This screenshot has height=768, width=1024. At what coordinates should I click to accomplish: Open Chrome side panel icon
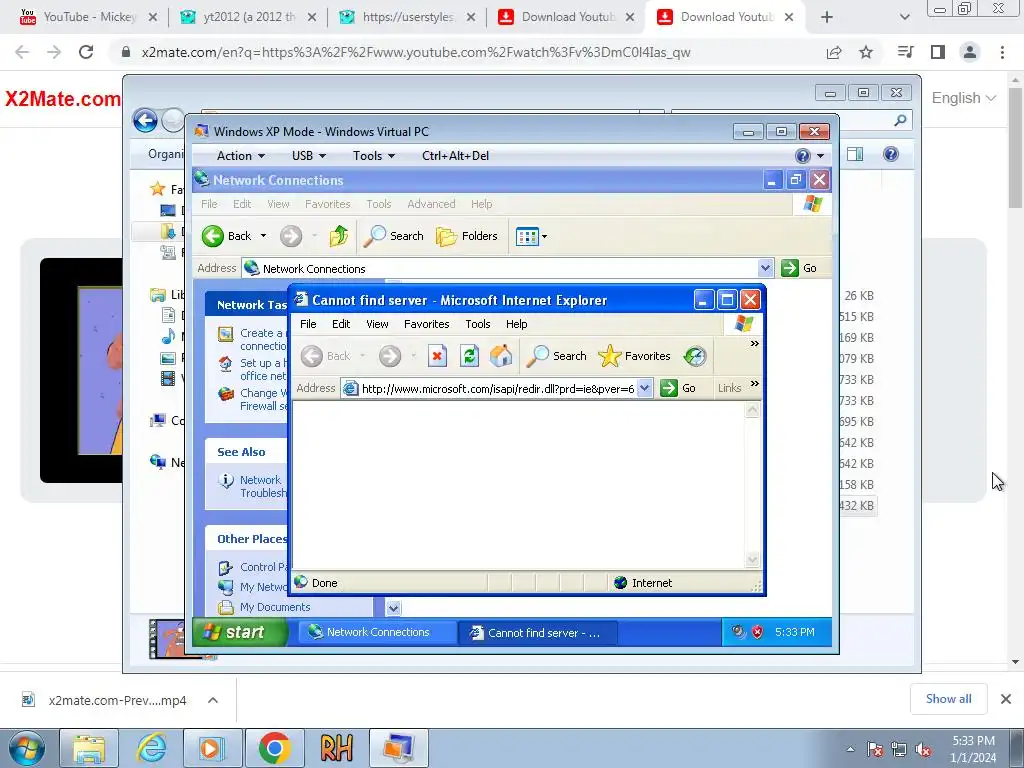[x=938, y=52]
